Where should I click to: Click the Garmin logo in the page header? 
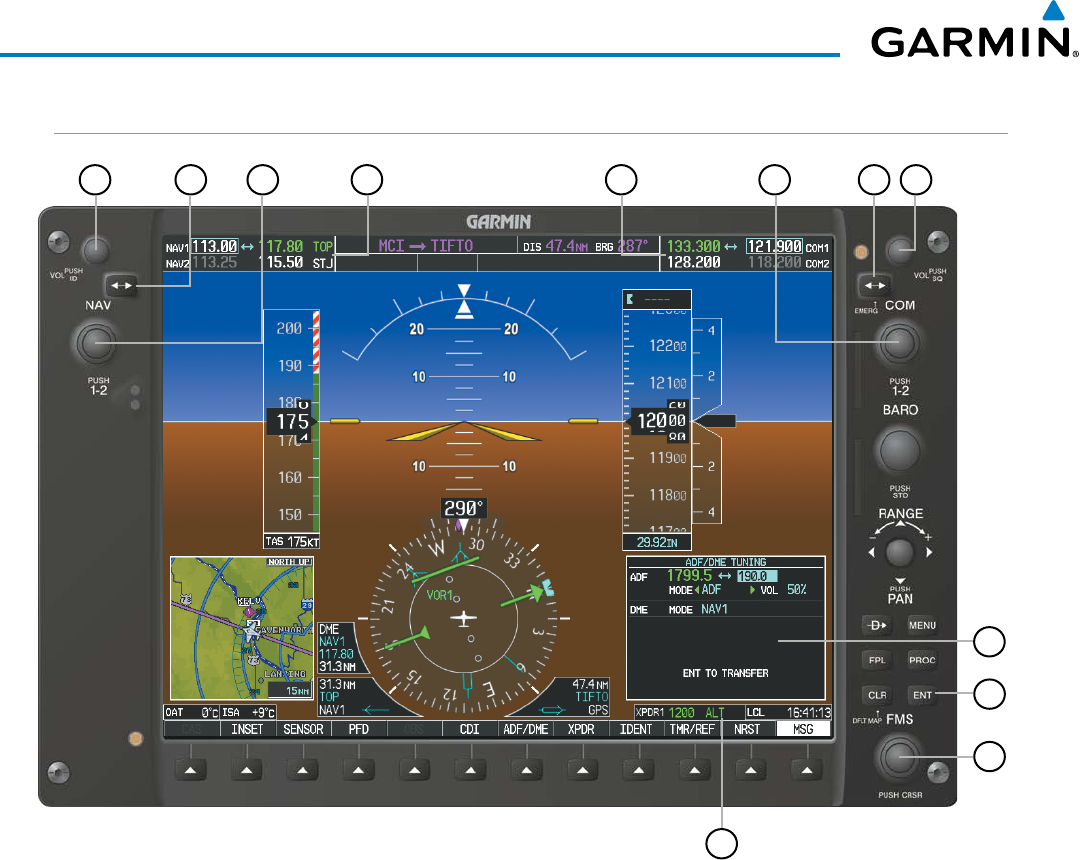[x=974, y=30]
